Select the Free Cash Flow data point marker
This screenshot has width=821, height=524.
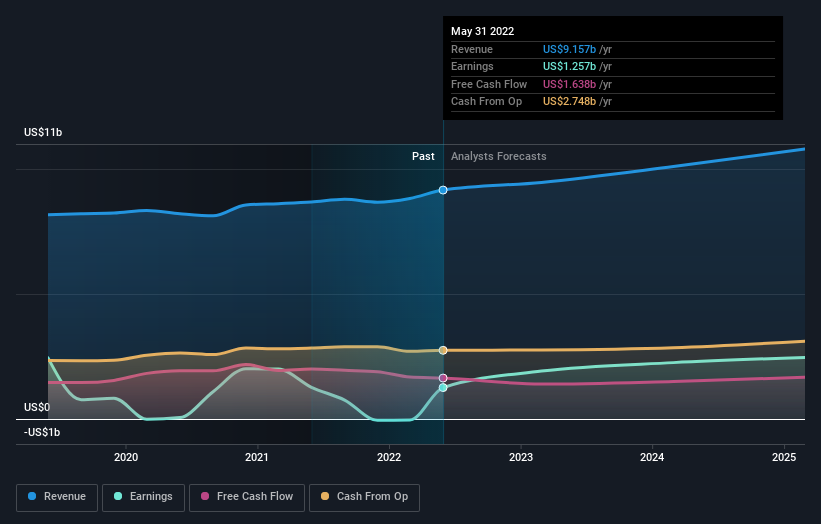click(x=443, y=378)
